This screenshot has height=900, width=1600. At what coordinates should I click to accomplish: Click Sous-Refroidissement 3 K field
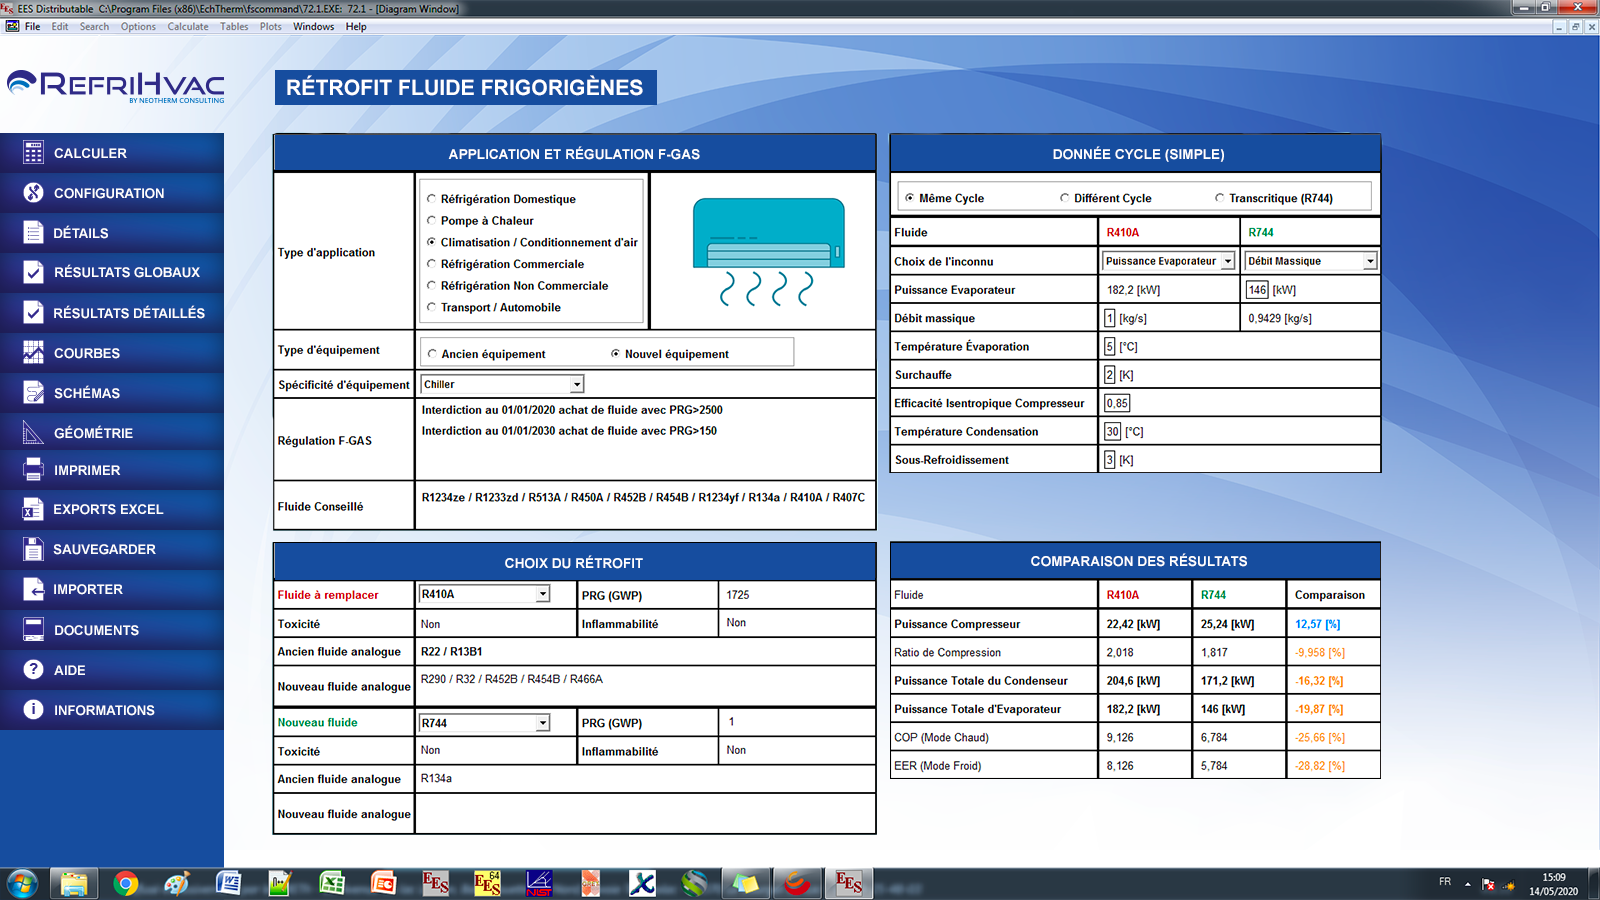pyautogui.click(x=1110, y=460)
